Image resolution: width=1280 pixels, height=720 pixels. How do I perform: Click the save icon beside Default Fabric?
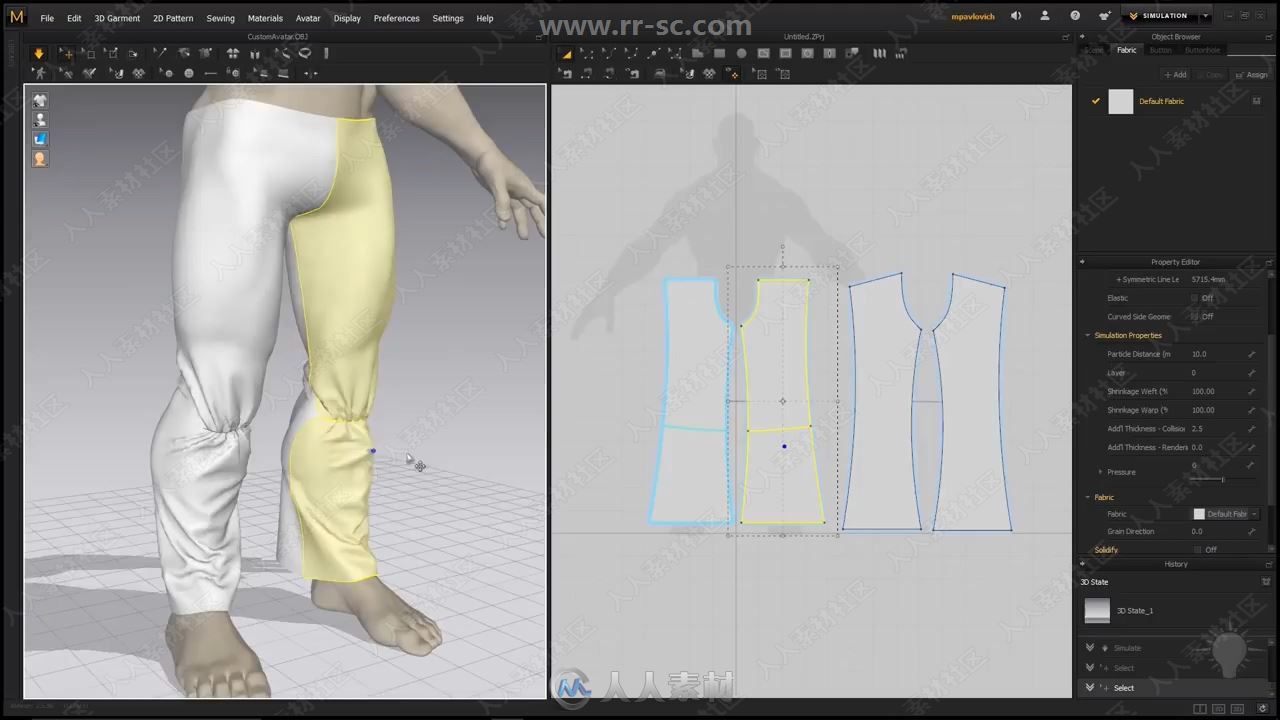pyautogui.click(x=1257, y=101)
